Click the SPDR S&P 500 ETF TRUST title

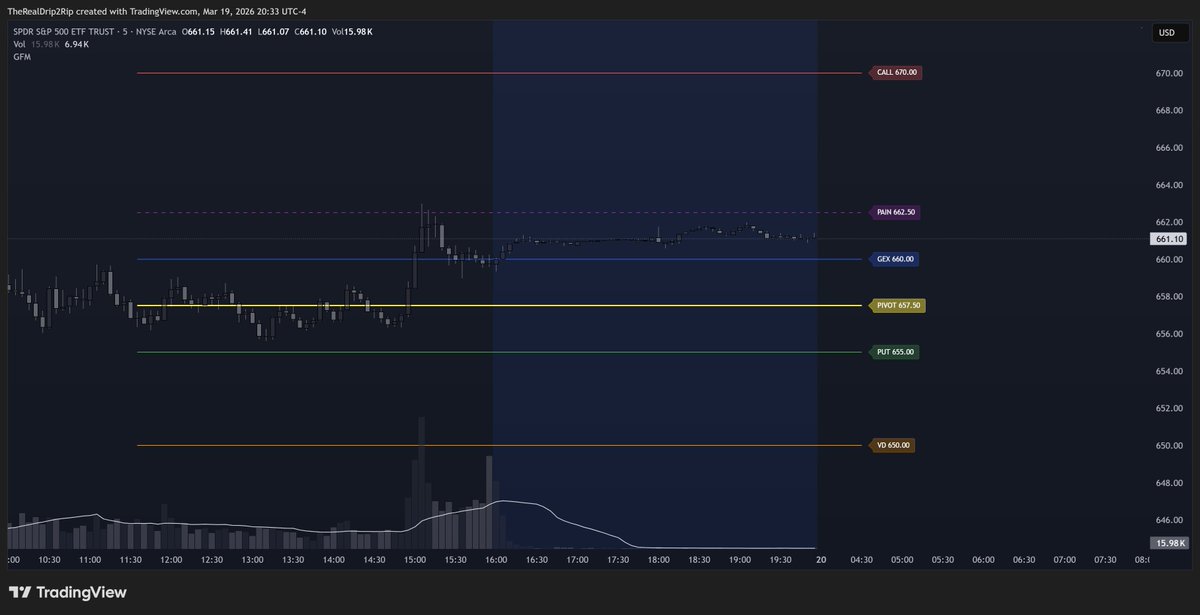66,32
